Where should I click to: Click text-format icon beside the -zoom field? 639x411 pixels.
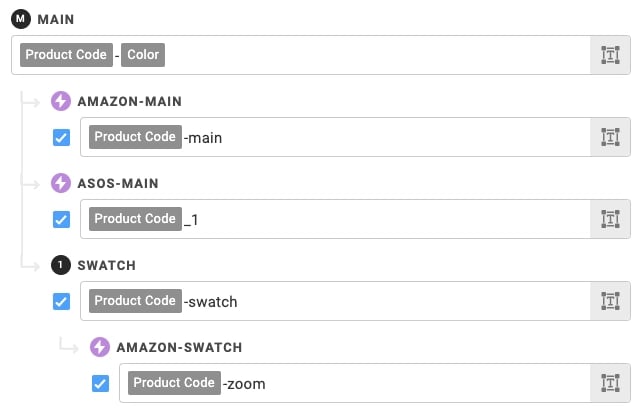tap(610, 383)
